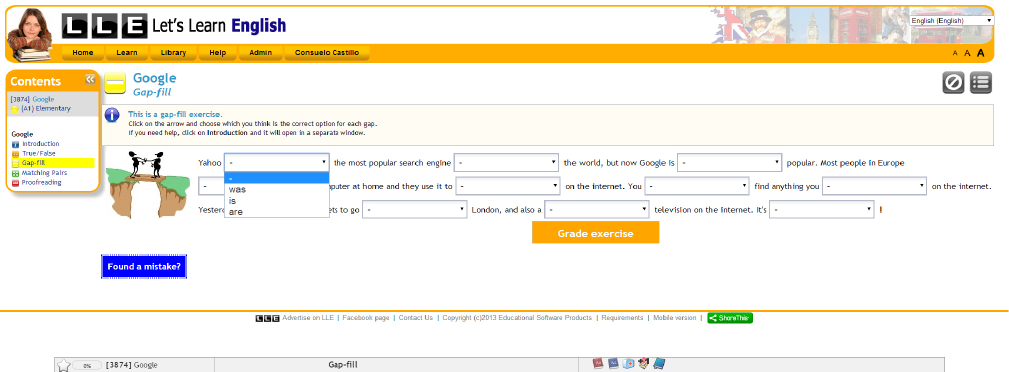Click the small LLE logo in the footer
Screen dimensions: 1009x372
click(x=267, y=318)
